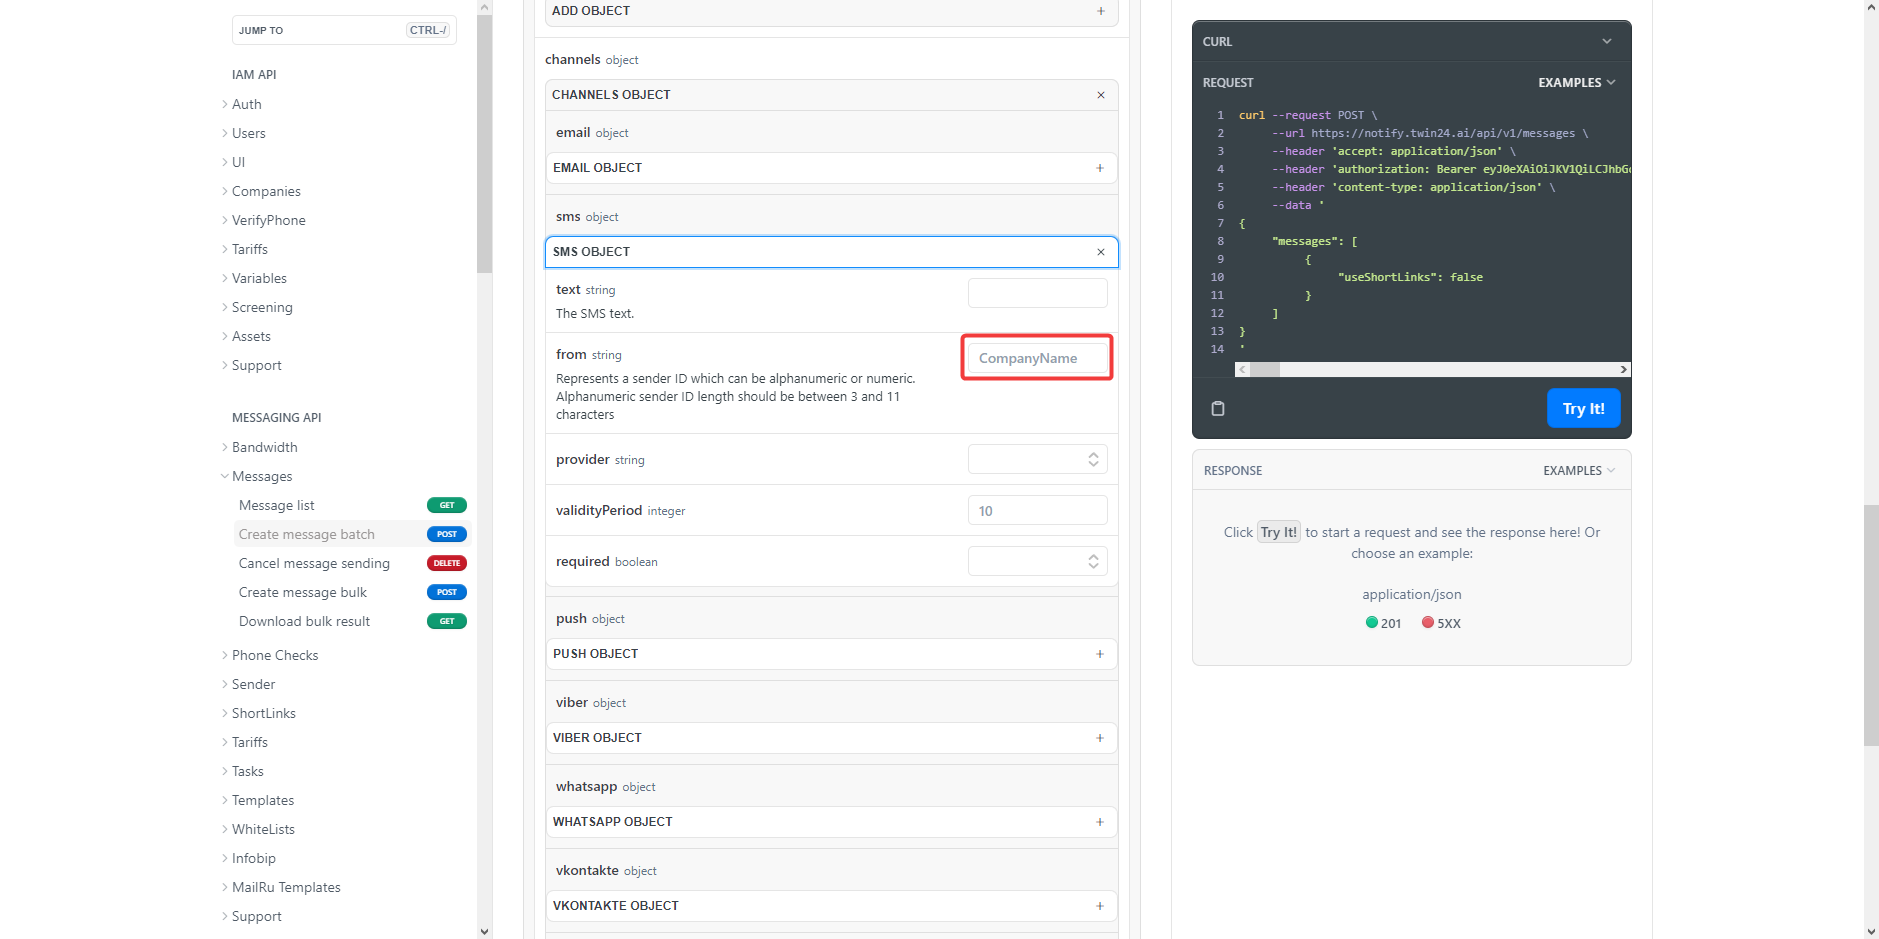Click the code panel horizontal scrollbar thumb
The width and height of the screenshot is (1879, 939).
coord(1265,369)
